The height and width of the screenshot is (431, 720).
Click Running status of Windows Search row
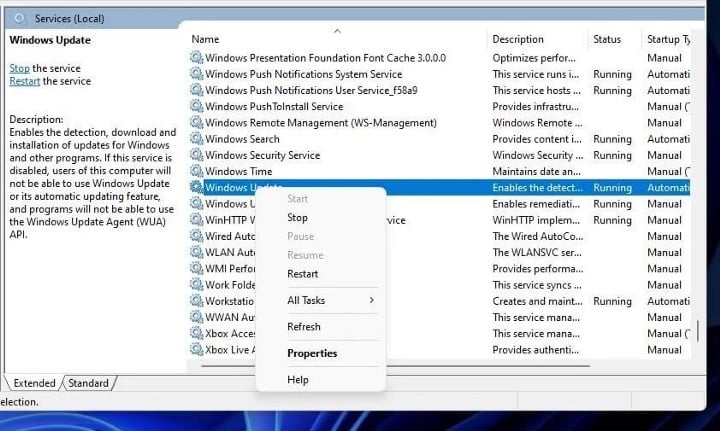pos(612,139)
